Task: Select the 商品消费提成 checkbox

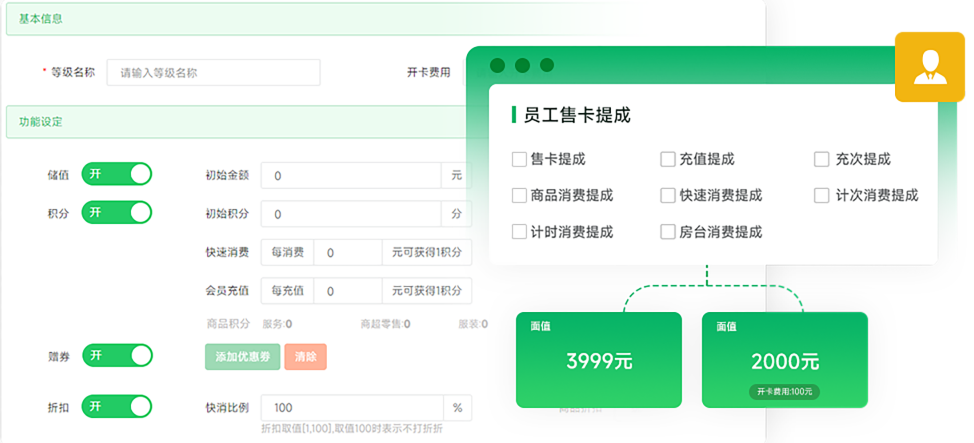Action: [519, 195]
